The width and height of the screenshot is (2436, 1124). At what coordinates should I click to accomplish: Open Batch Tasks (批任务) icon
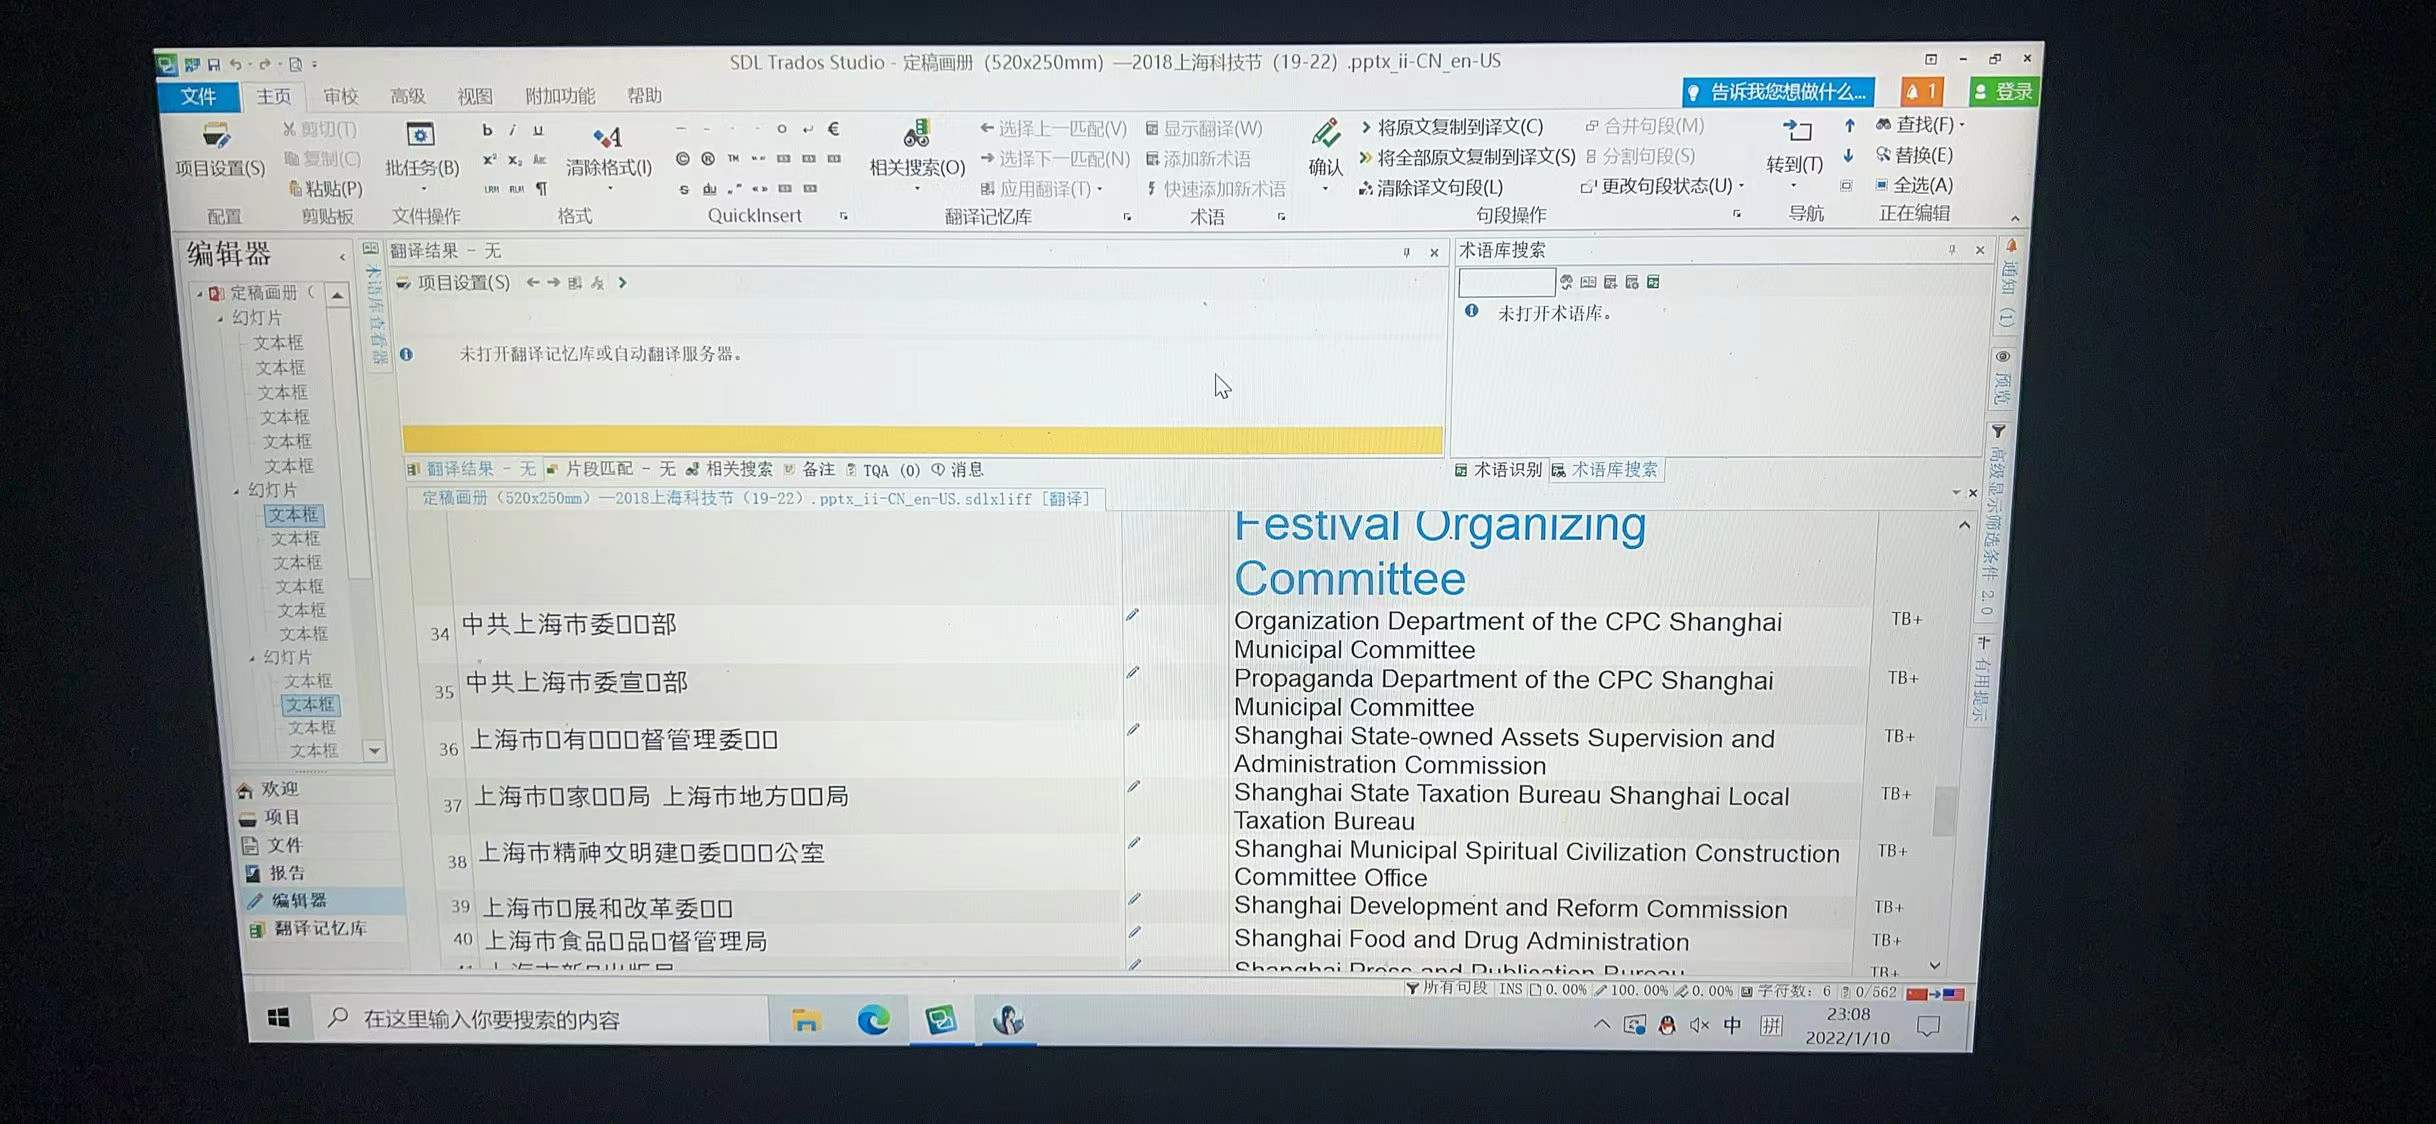[x=420, y=136]
